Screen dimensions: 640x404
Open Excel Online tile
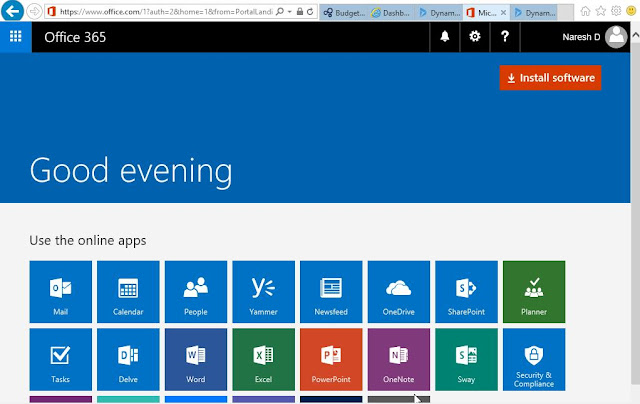[x=263, y=360]
